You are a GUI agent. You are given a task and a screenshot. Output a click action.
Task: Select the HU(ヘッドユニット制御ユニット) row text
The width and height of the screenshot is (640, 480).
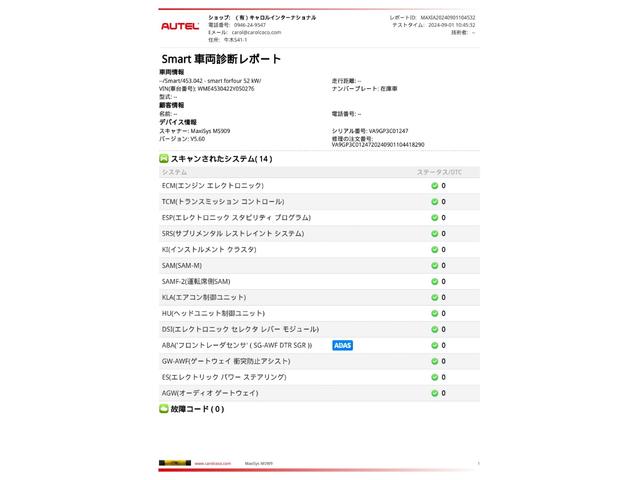213,313
